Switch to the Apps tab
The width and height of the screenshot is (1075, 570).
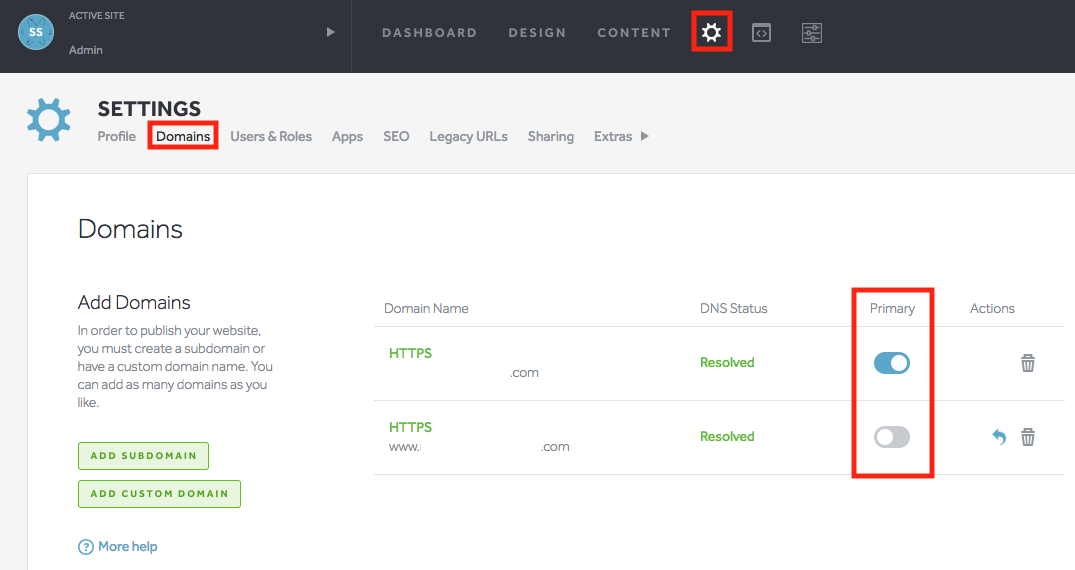(348, 136)
